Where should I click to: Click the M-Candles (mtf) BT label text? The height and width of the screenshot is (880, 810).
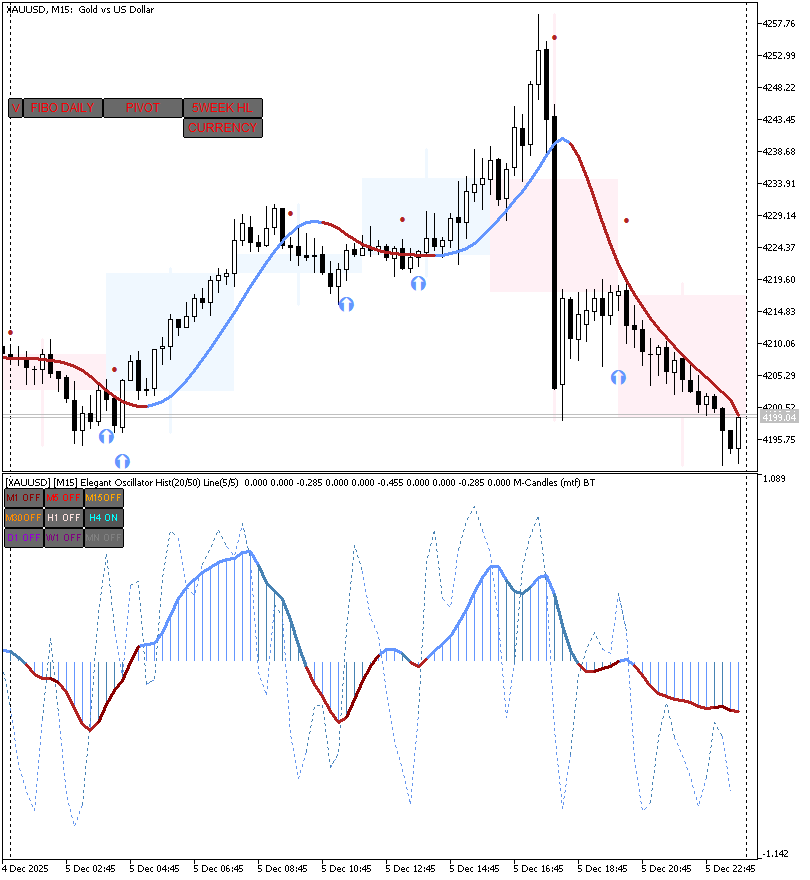(555, 483)
